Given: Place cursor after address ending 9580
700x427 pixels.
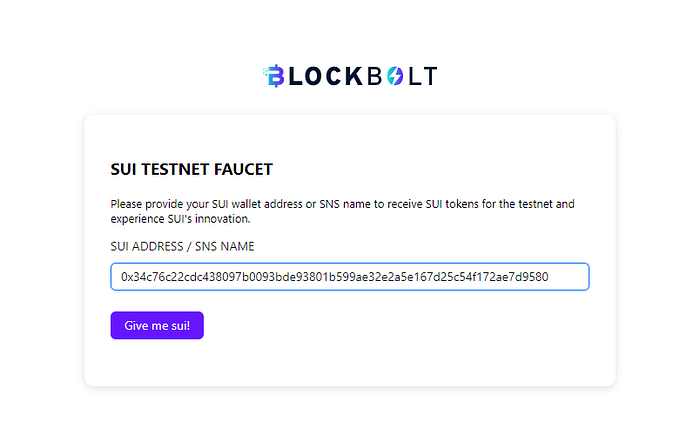Looking at the screenshot, I should [549, 277].
